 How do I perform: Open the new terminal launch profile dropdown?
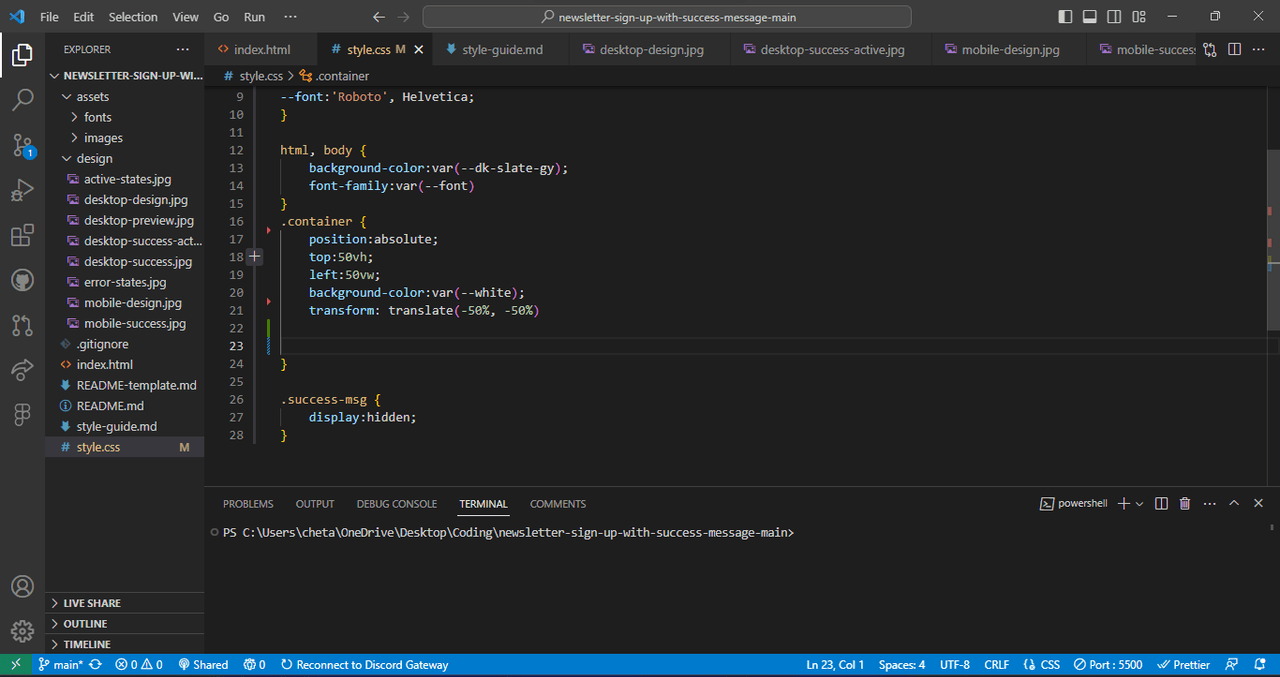[1140, 504]
